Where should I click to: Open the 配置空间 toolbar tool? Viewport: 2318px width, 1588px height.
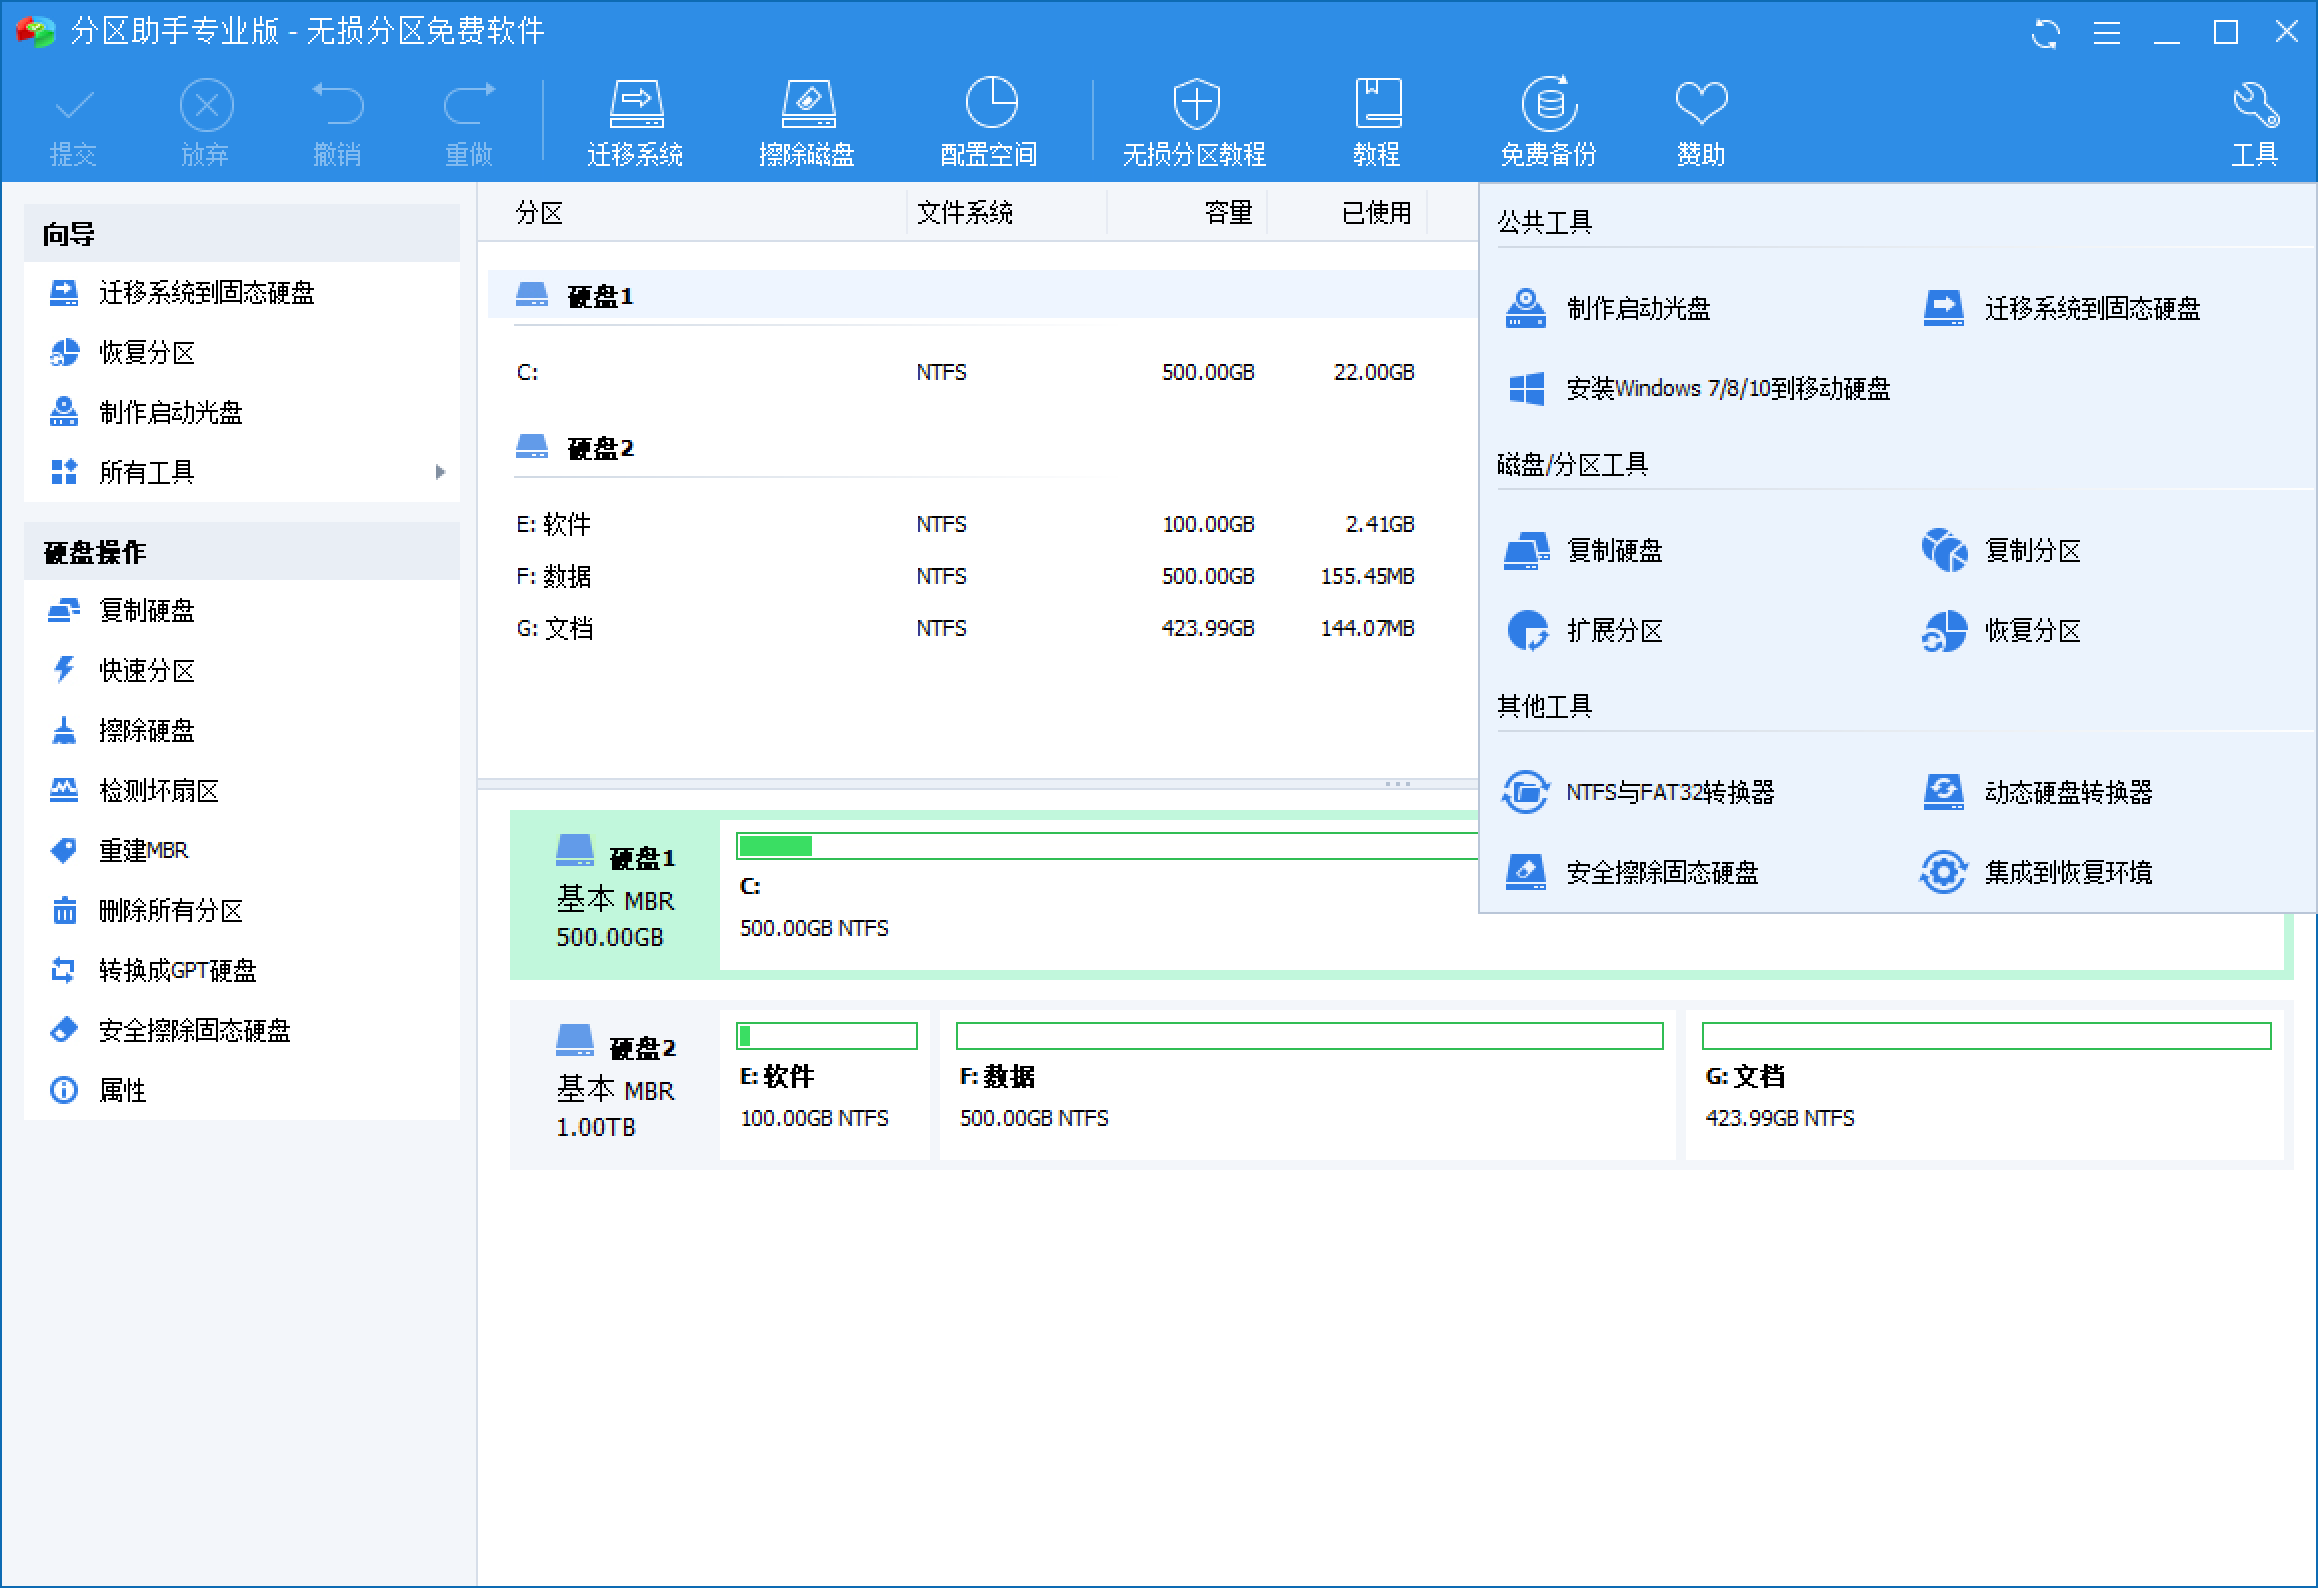989,122
